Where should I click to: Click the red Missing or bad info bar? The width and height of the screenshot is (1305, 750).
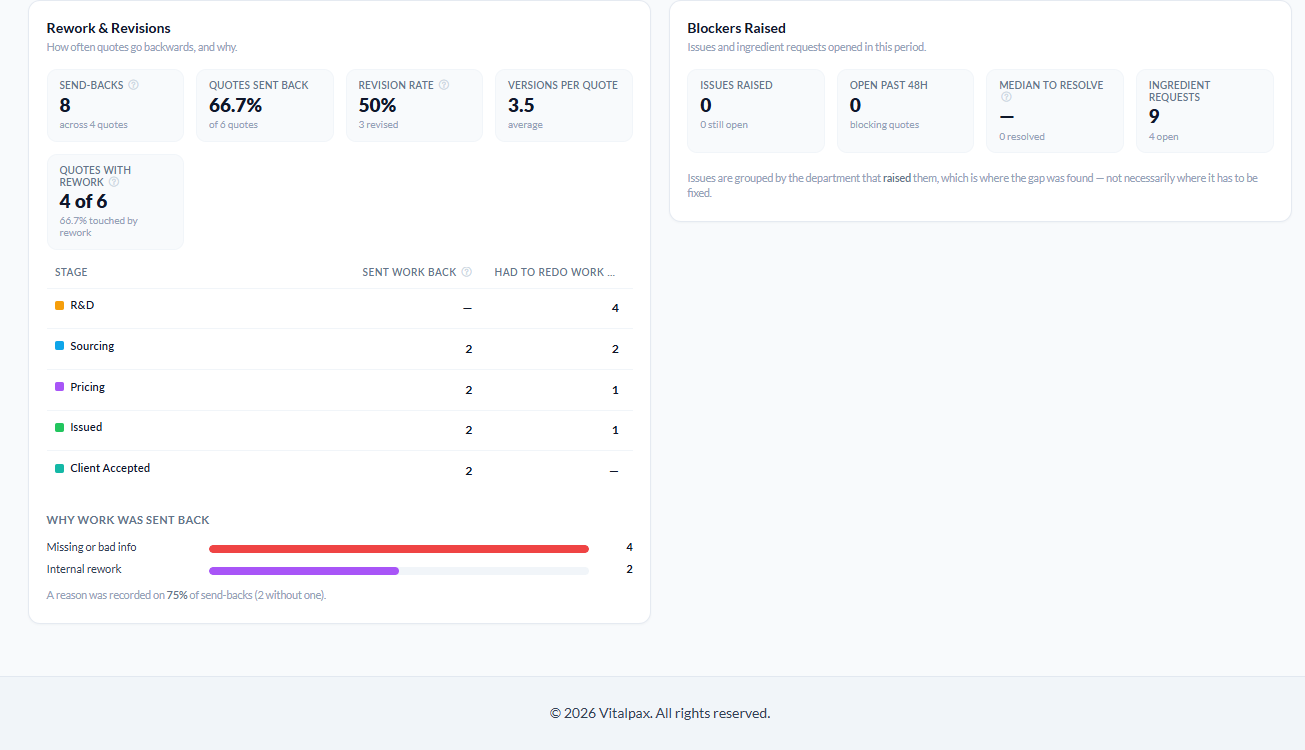point(399,548)
